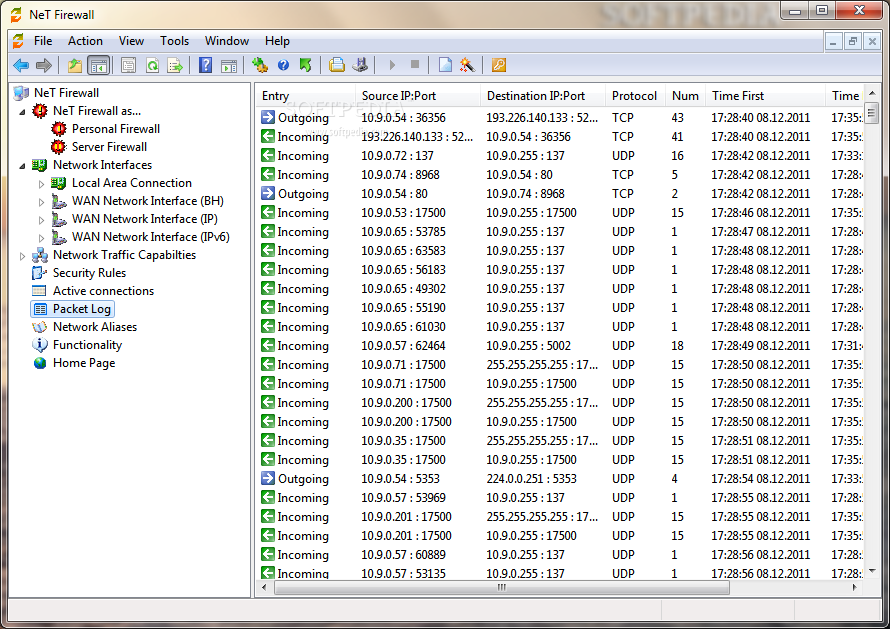The image size is (890, 629).
Task: Open Home Page in the tree
Action: click(x=84, y=363)
